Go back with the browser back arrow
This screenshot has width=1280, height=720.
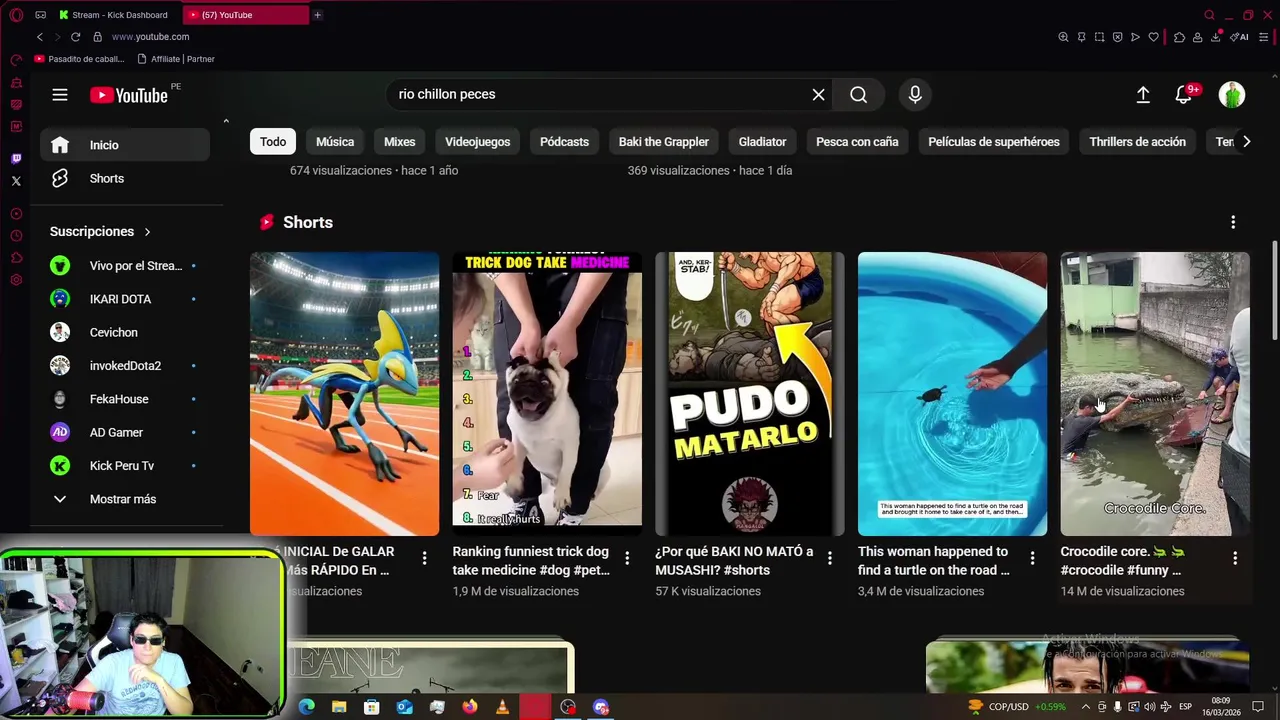tap(40, 37)
